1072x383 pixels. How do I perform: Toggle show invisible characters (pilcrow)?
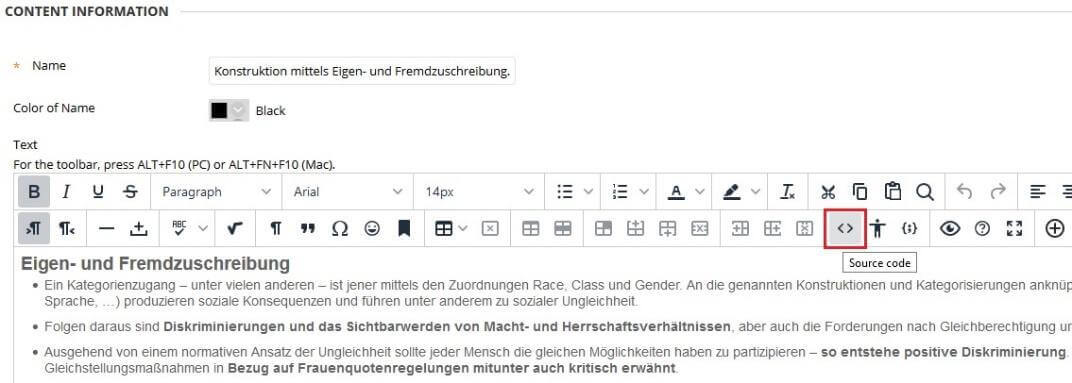(276, 229)
